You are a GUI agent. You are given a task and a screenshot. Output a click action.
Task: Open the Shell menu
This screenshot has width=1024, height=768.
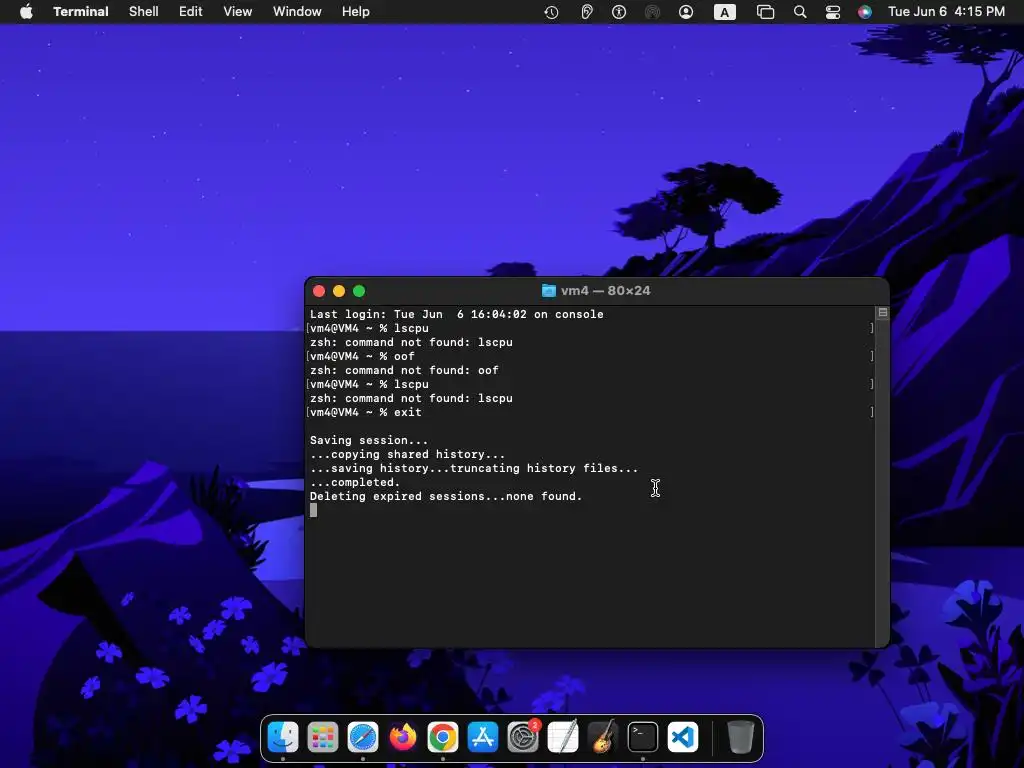pos(144,12)
